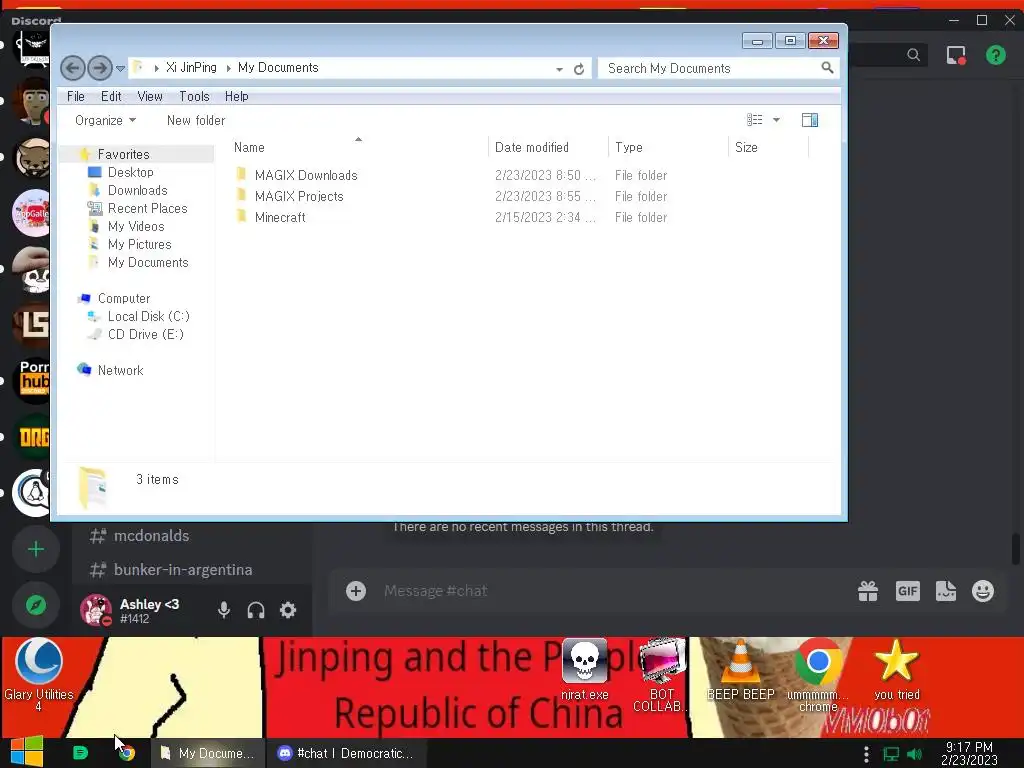Click the network icon in system tray
Screen dimensions: 1024x768
pyautogui.click(x=891, y=754)
